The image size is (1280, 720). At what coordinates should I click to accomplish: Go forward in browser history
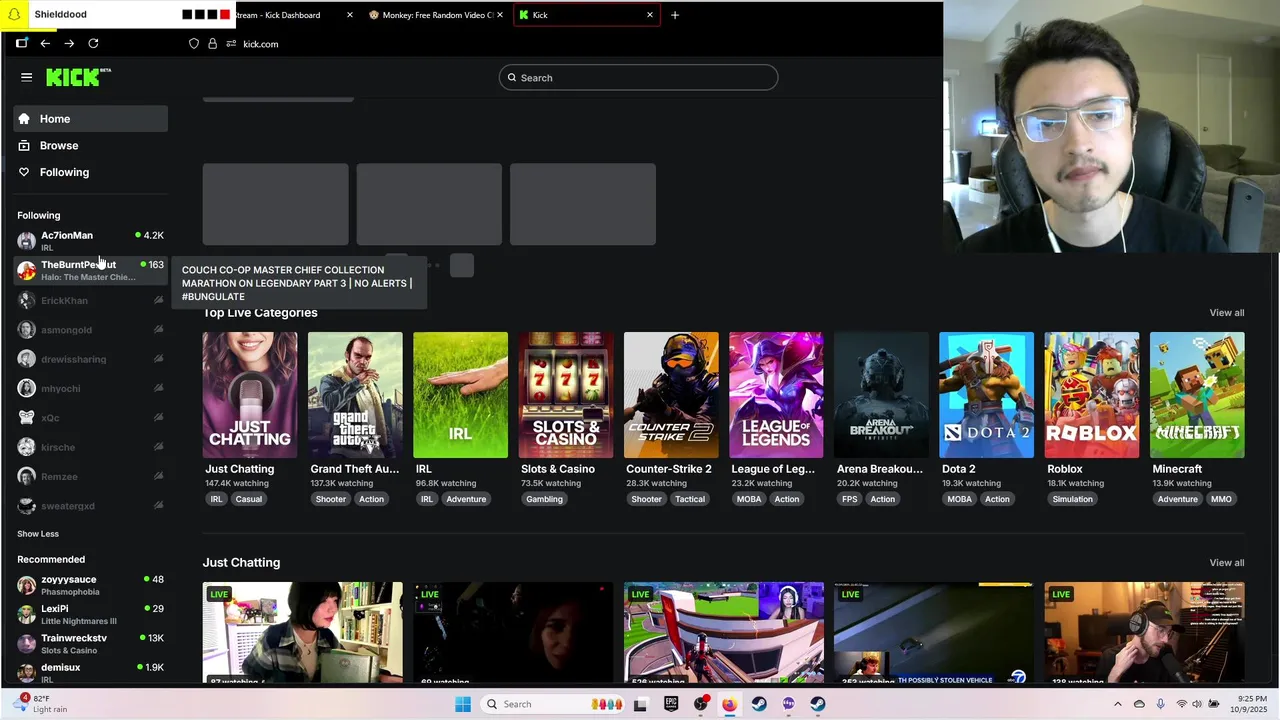click(x=69, y=43)
